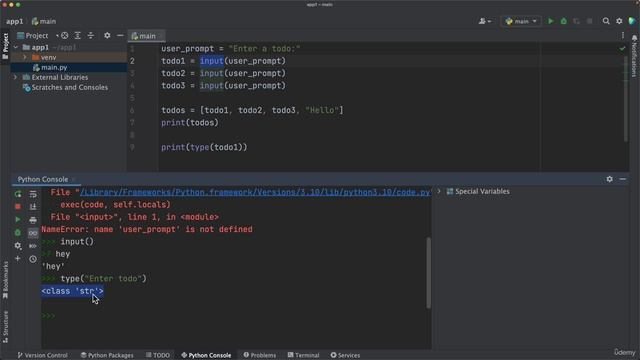Open the Services tool window
This screenshot has width=640, height=360.
(345, 355)
